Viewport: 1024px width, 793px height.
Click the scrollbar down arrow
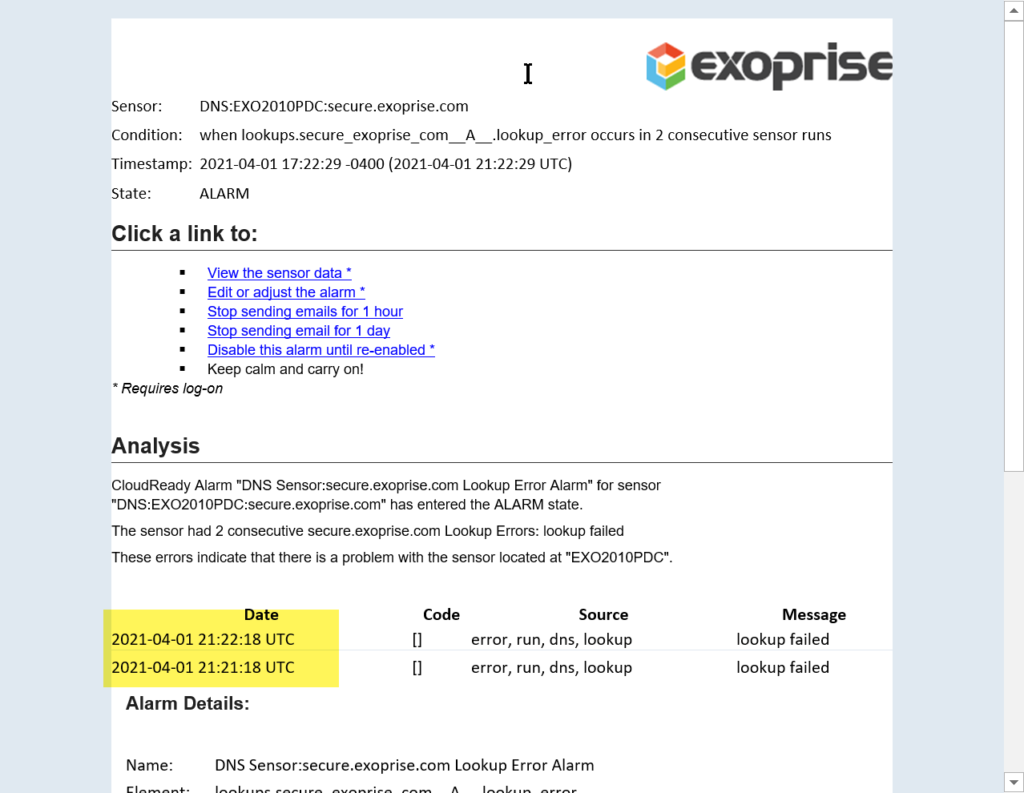[1014, 782]
